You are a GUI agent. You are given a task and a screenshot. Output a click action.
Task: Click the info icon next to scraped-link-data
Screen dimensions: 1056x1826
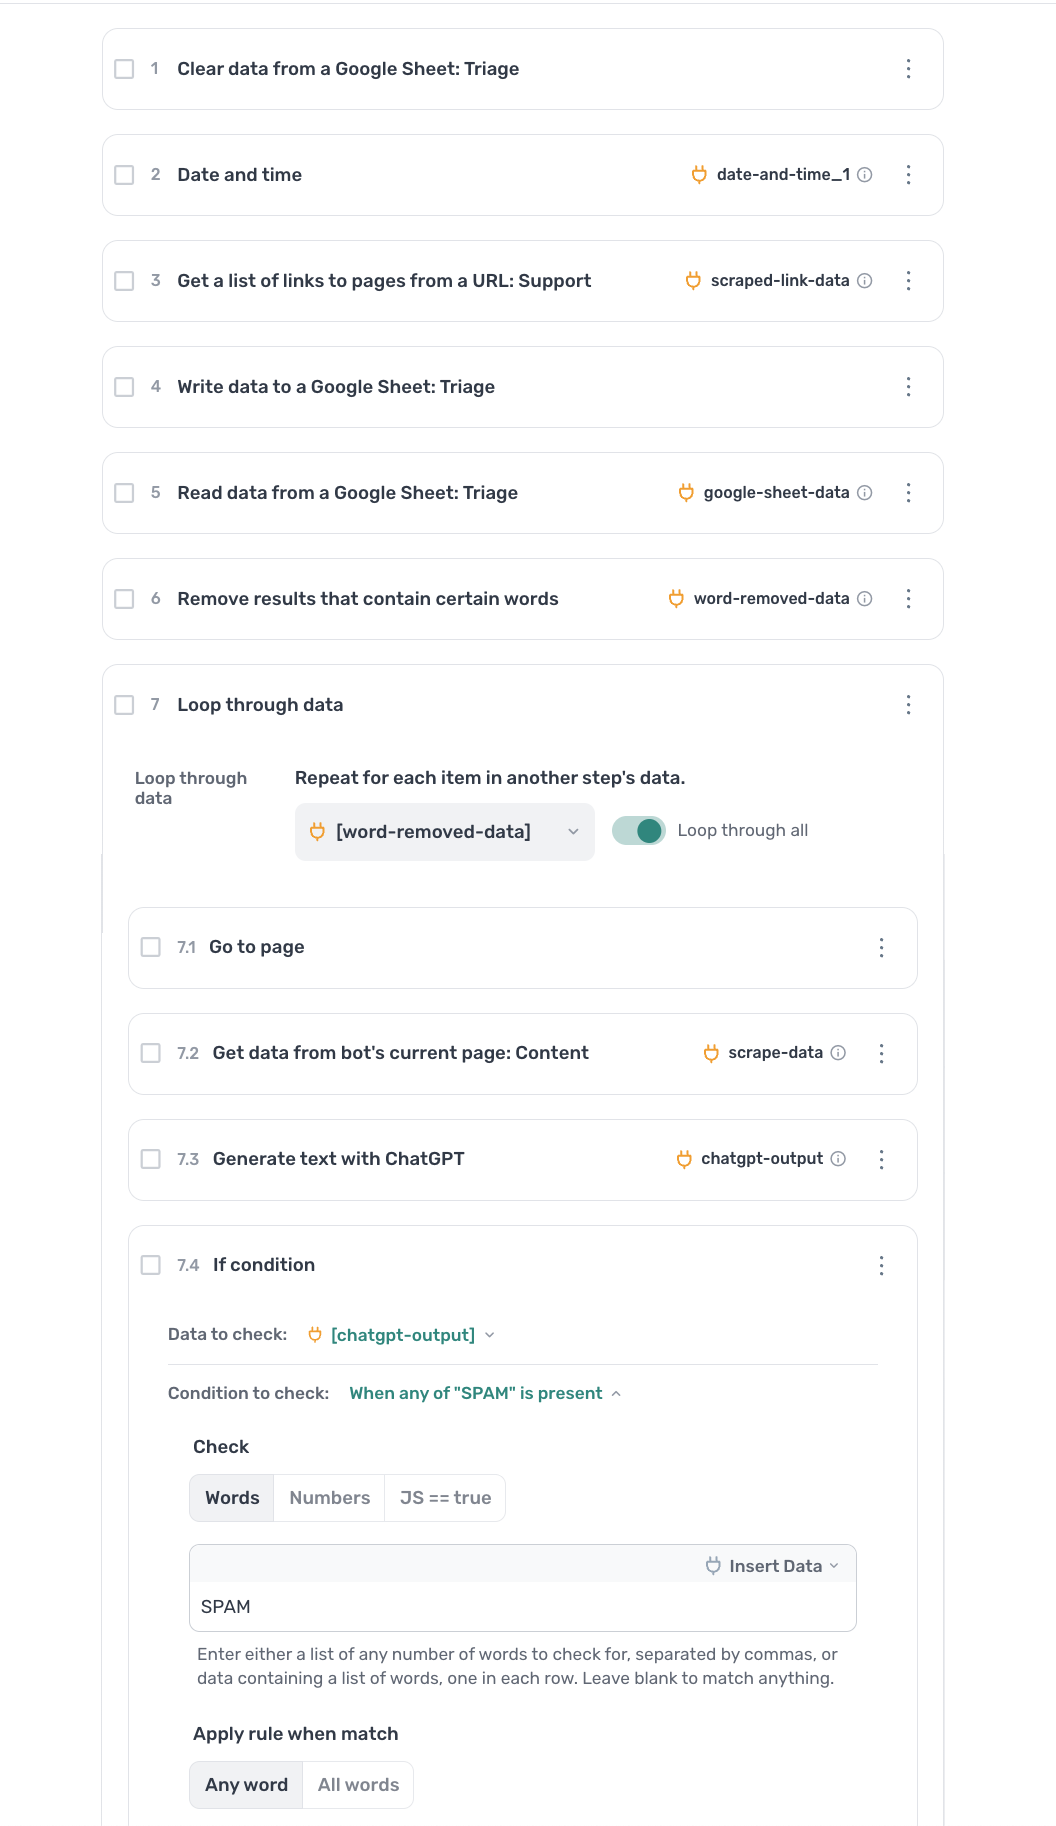(865, 280)
